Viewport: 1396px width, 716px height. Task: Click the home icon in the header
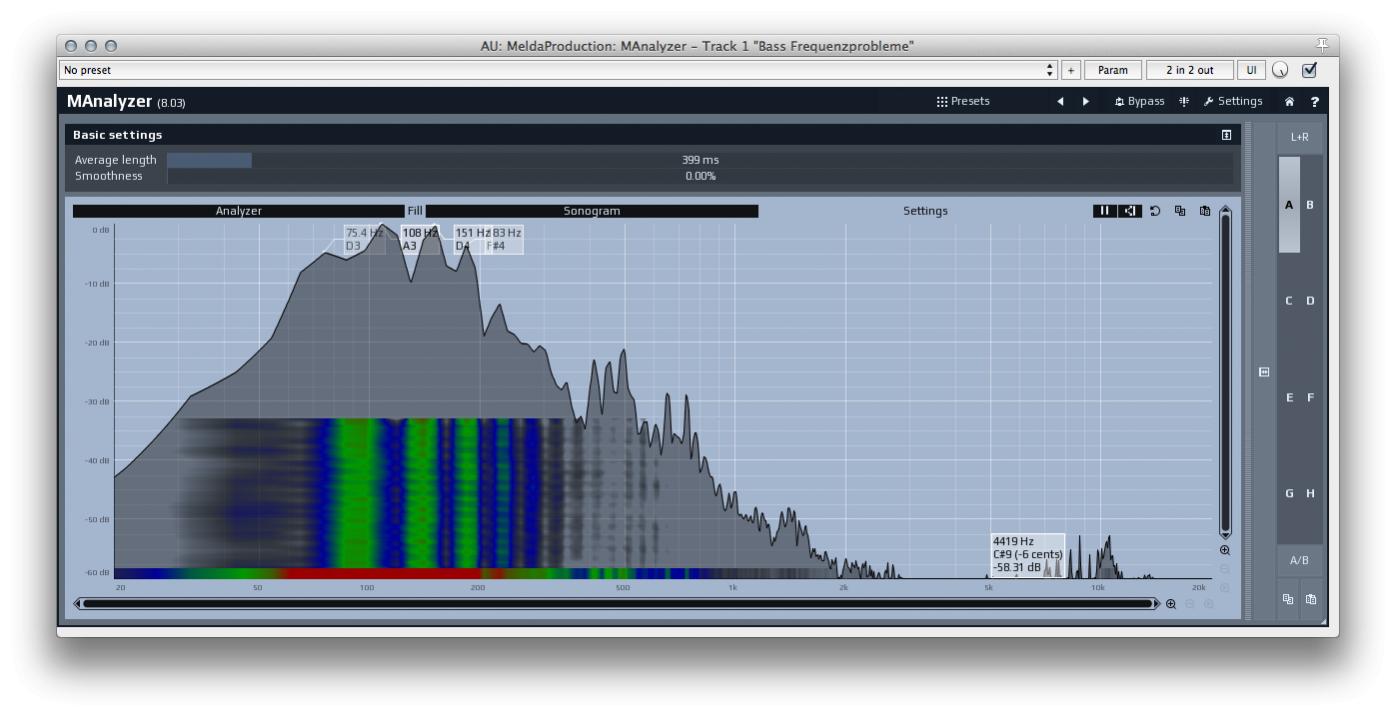1289,101
